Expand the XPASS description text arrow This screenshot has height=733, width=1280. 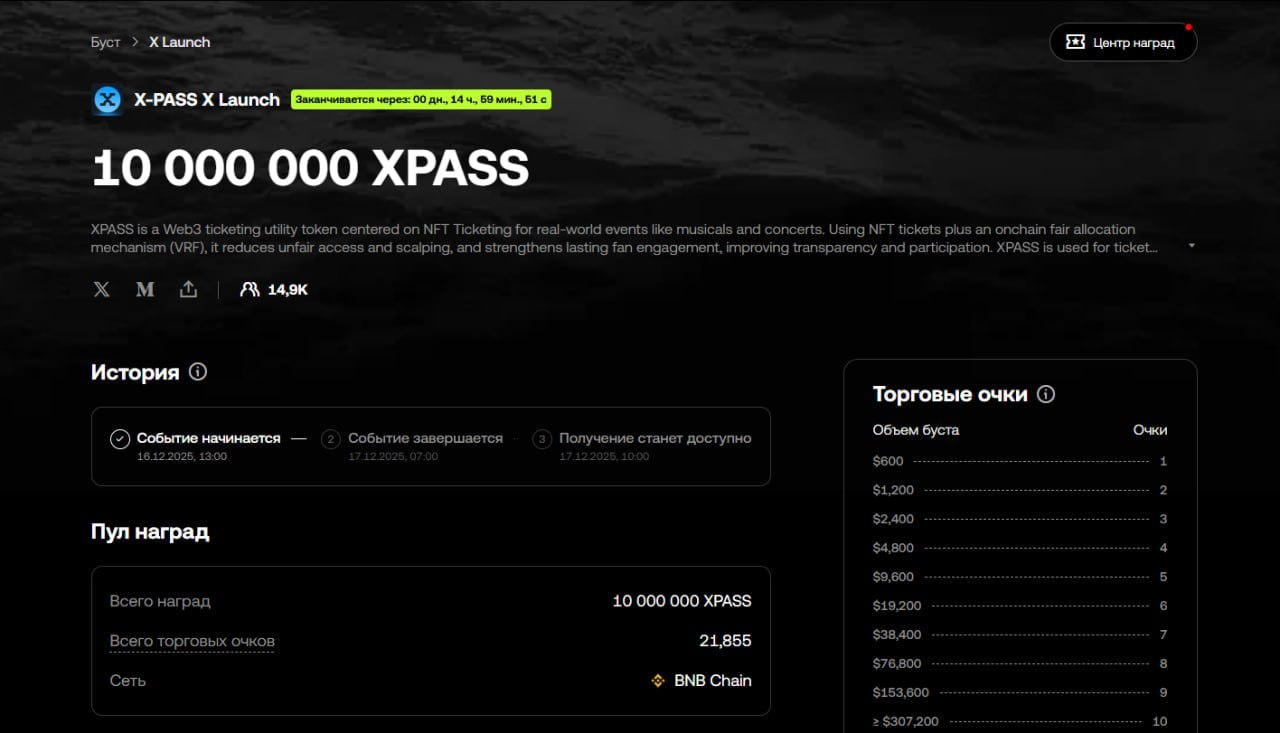tap(1191, 246)
